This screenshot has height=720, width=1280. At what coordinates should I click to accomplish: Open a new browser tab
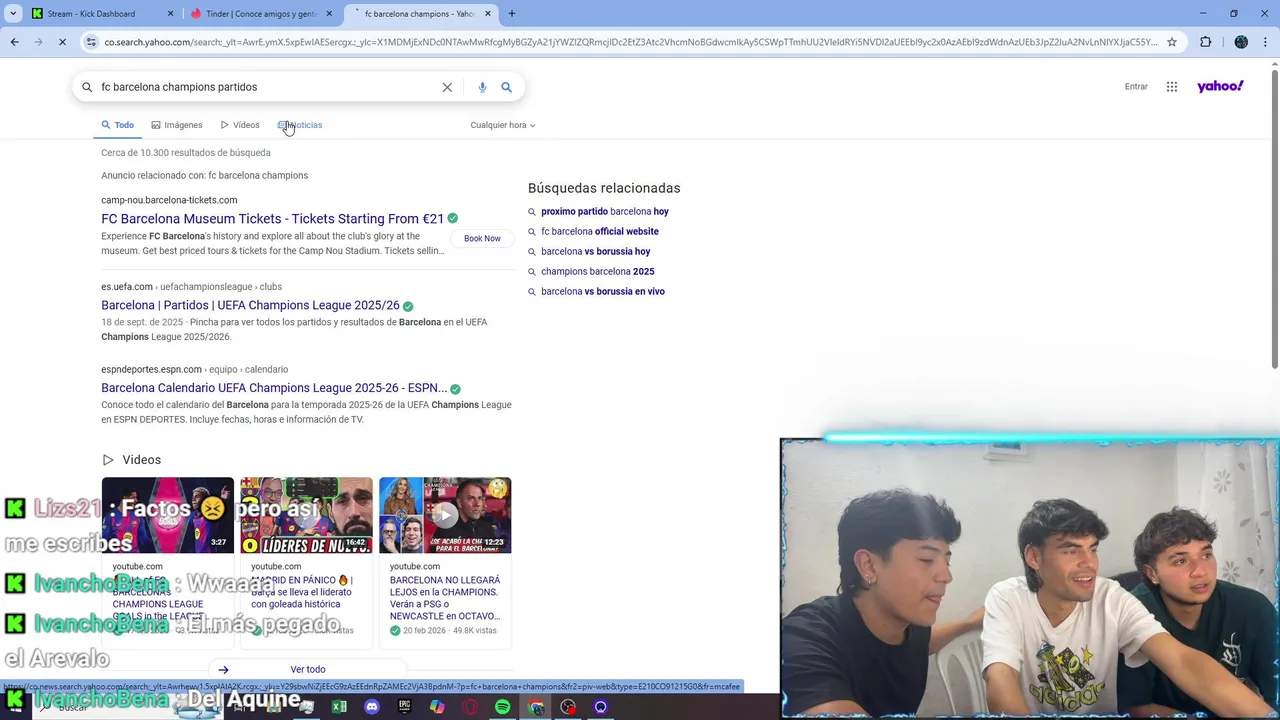(512, 14)
